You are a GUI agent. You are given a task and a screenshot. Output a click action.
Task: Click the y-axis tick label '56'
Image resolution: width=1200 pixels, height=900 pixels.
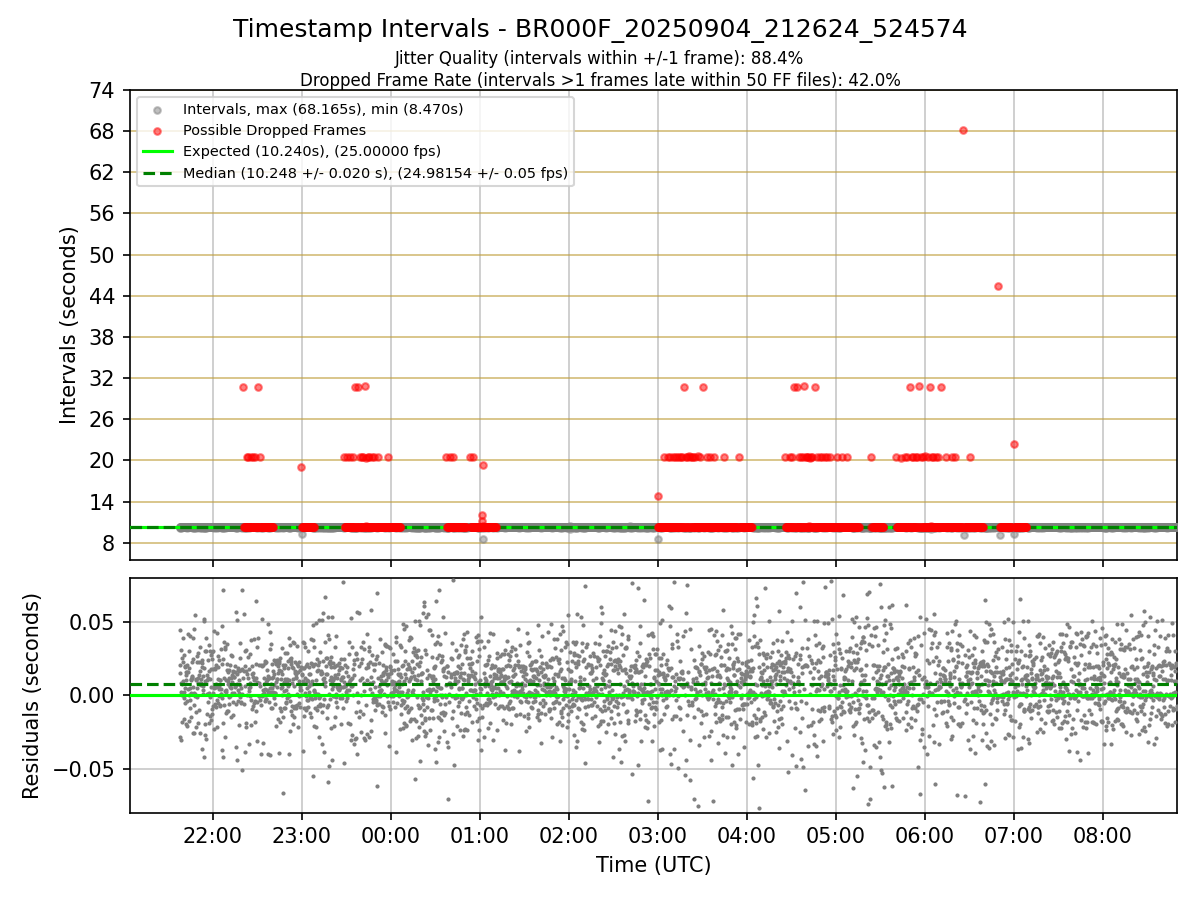[x=103, y=213]
